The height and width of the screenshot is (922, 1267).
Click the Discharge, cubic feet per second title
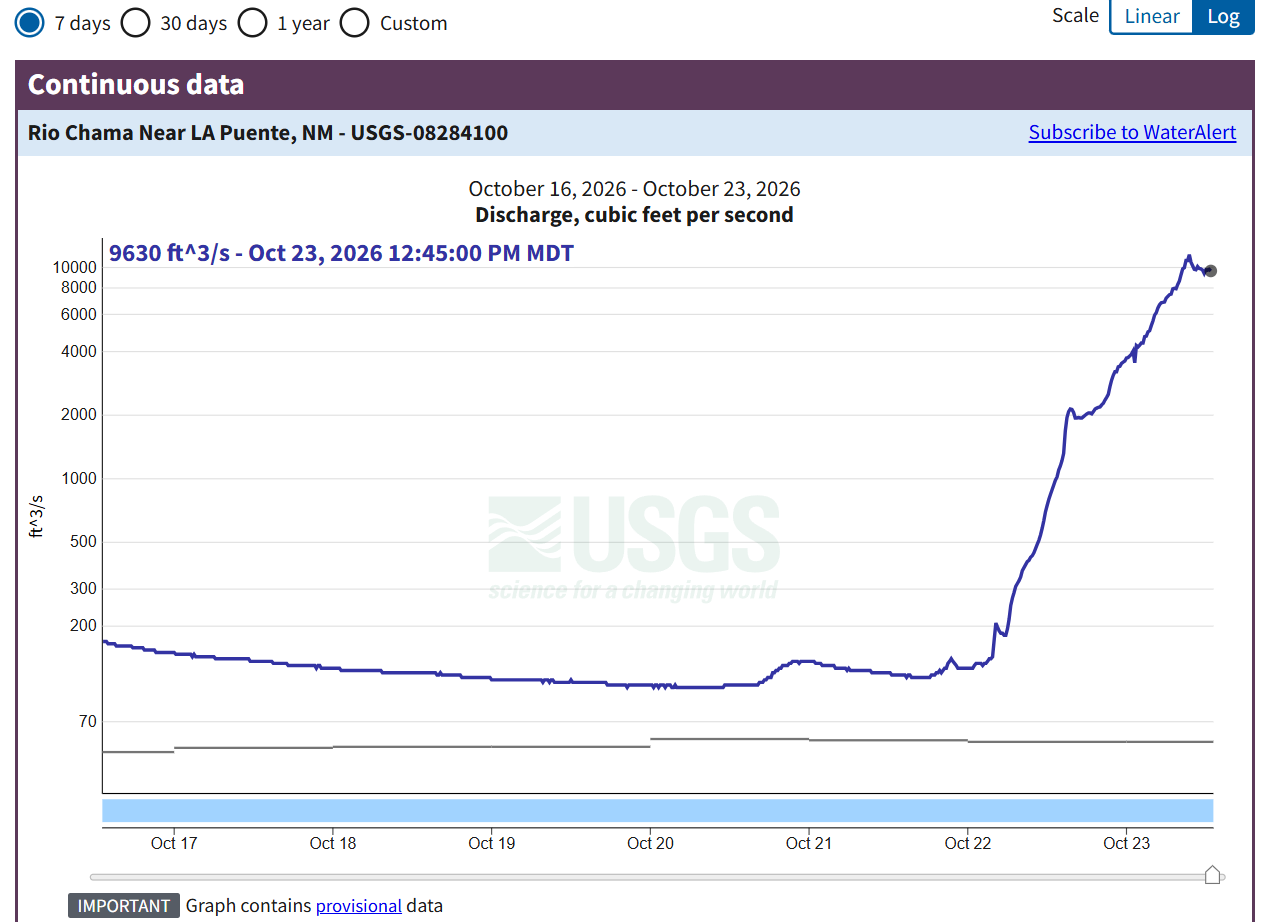click(634, 214)
